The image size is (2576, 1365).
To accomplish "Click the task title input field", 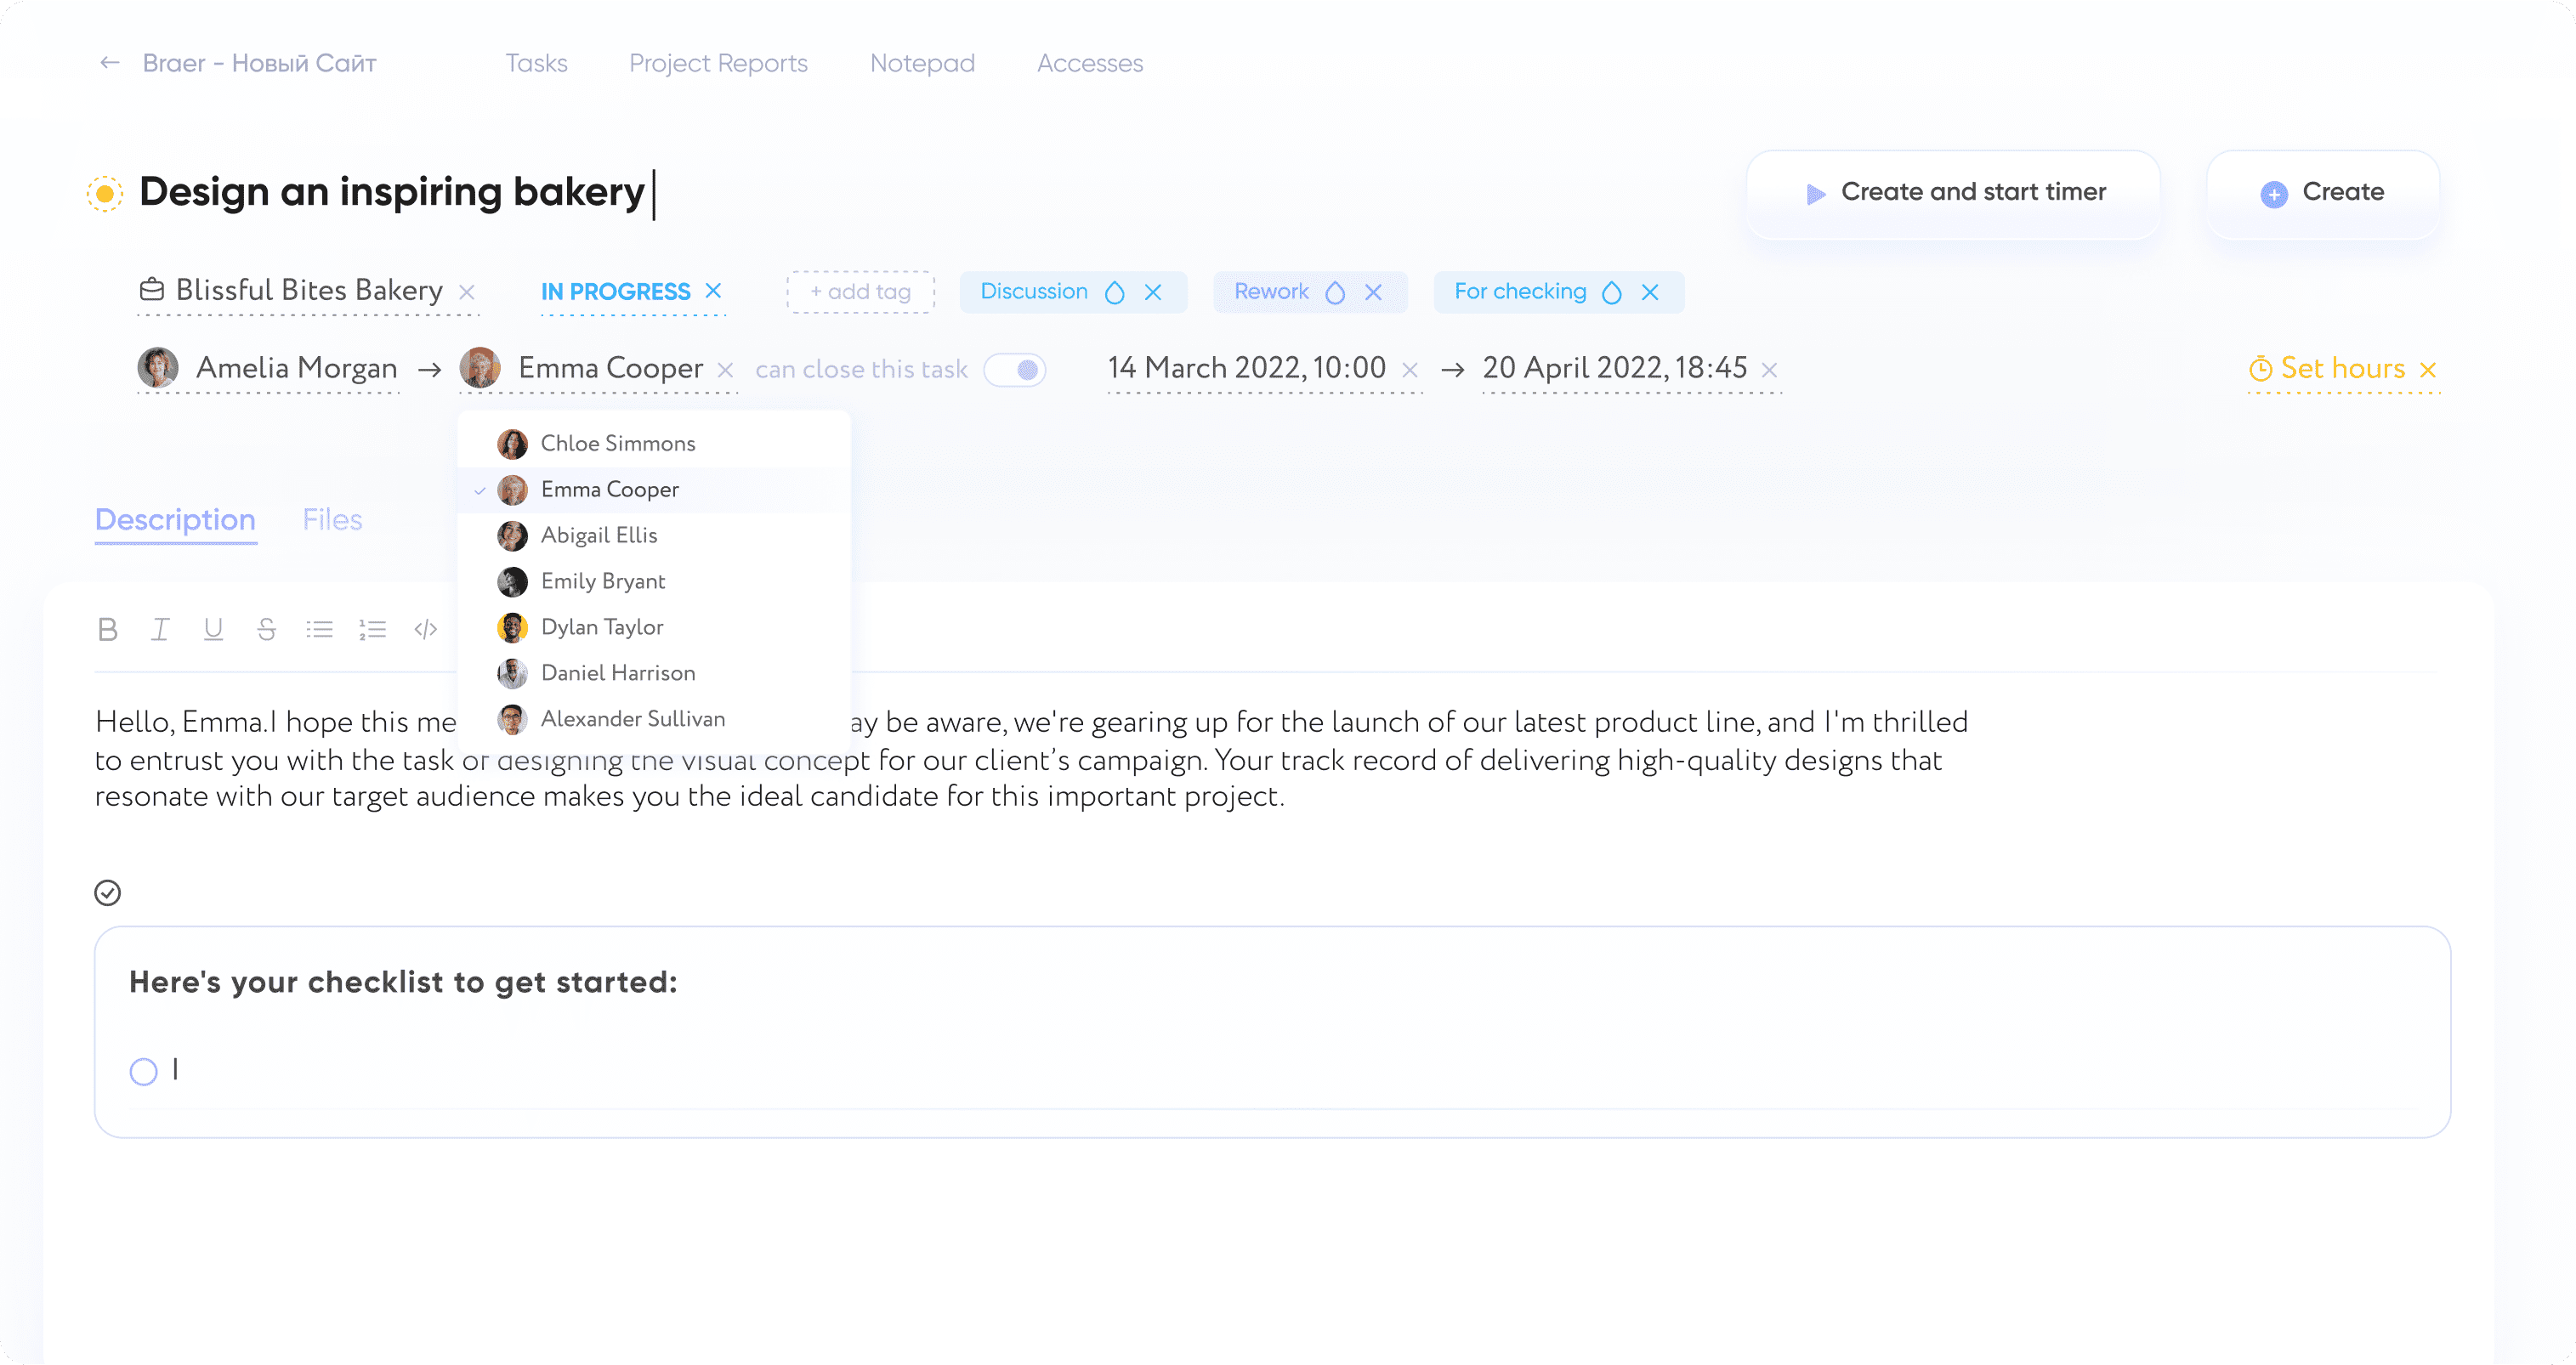I will tap(394, 191).
